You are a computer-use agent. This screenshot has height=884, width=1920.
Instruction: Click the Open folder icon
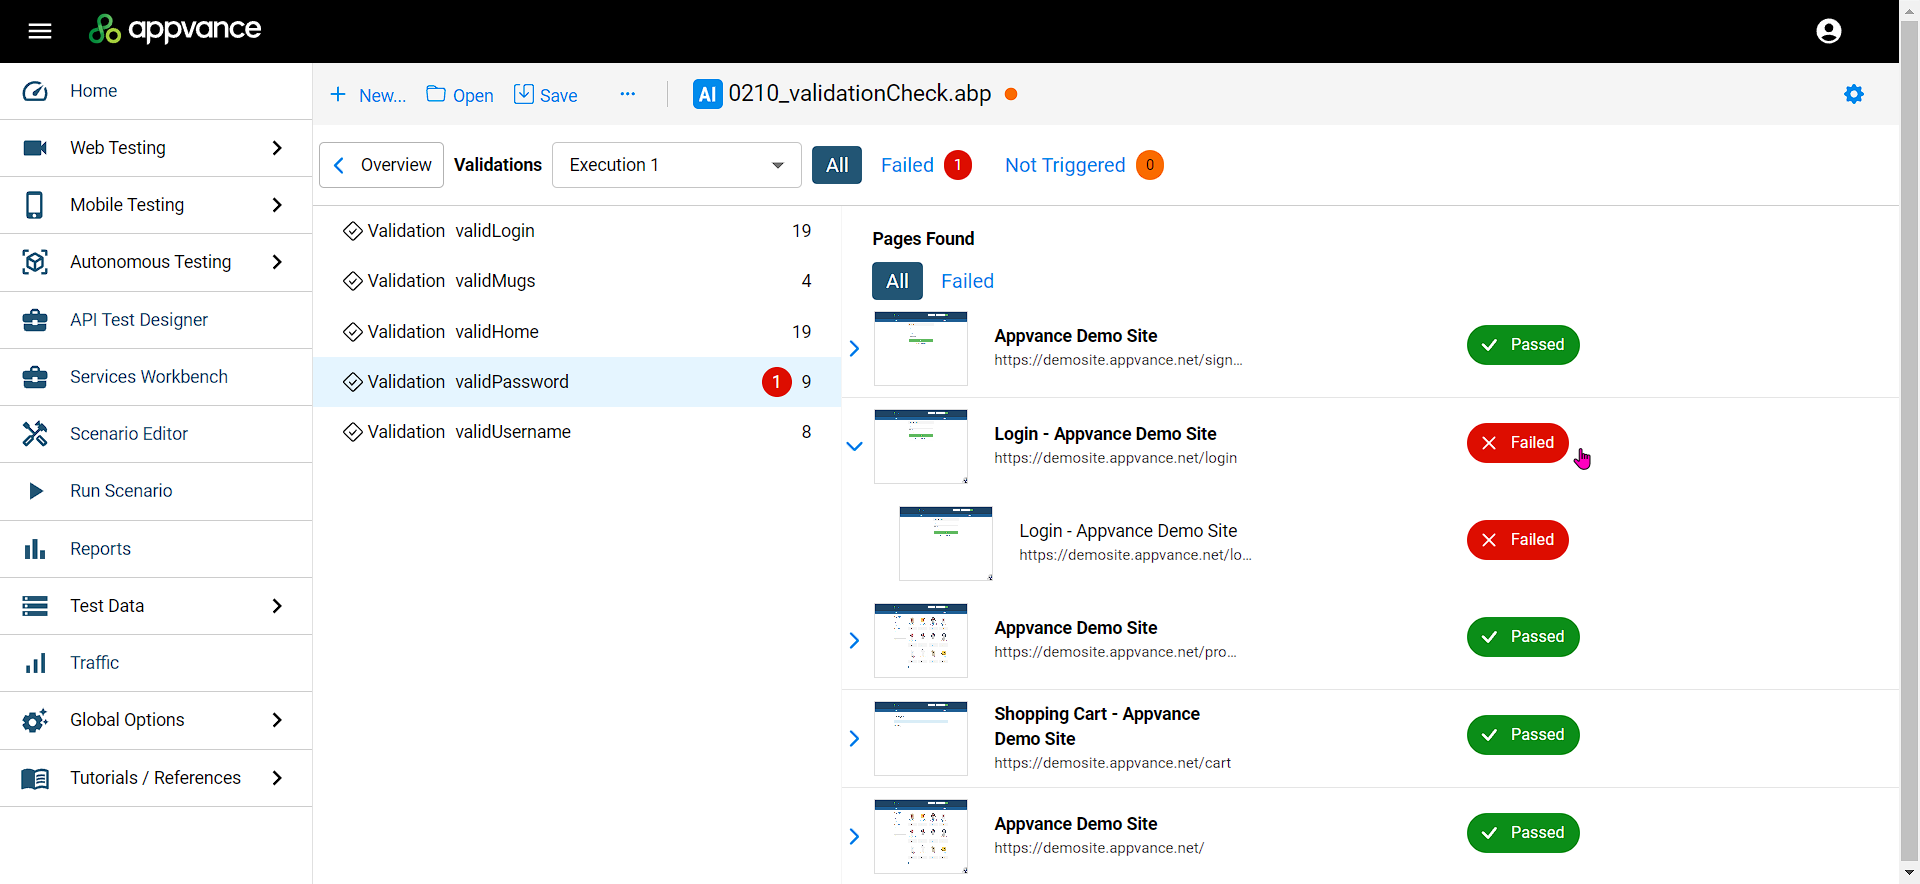(436, 95)
